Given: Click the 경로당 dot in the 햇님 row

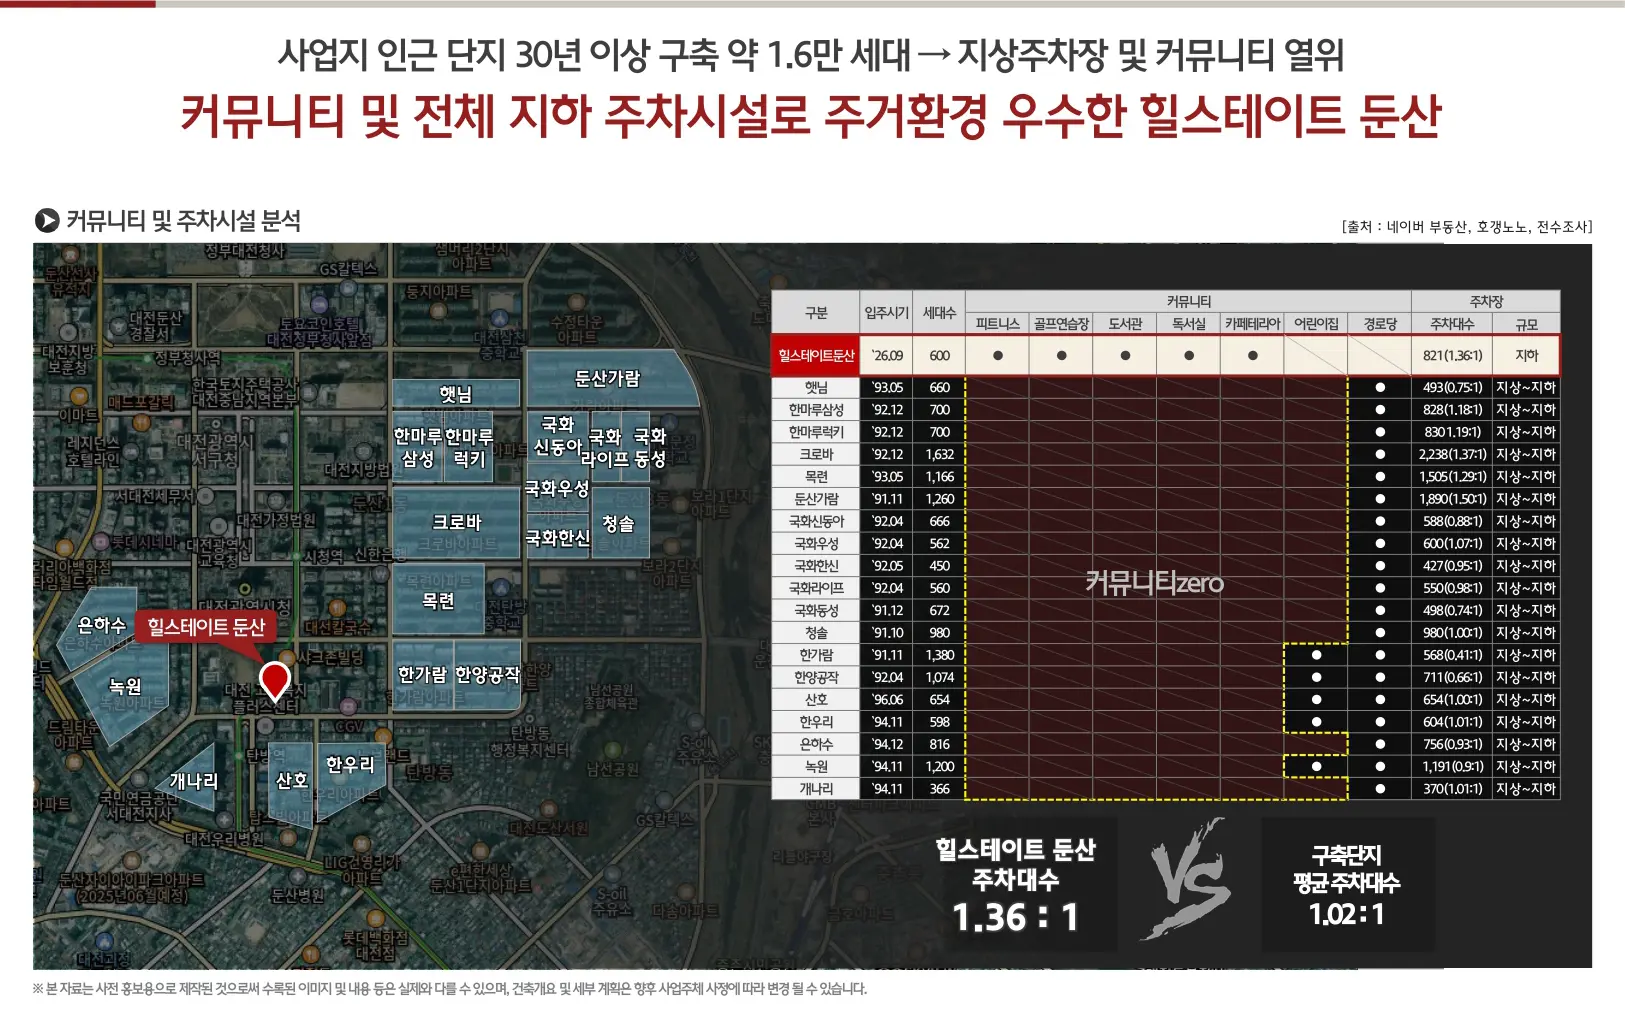Looking at the screenshot, I should (x=1380, y=388).
